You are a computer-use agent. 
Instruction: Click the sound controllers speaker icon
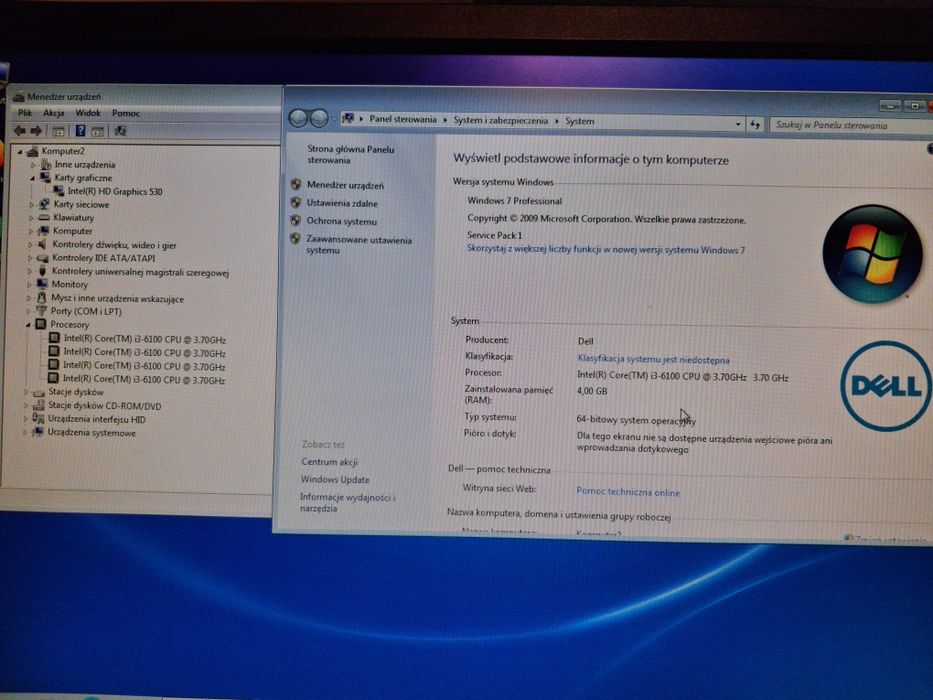click(42, 244)
